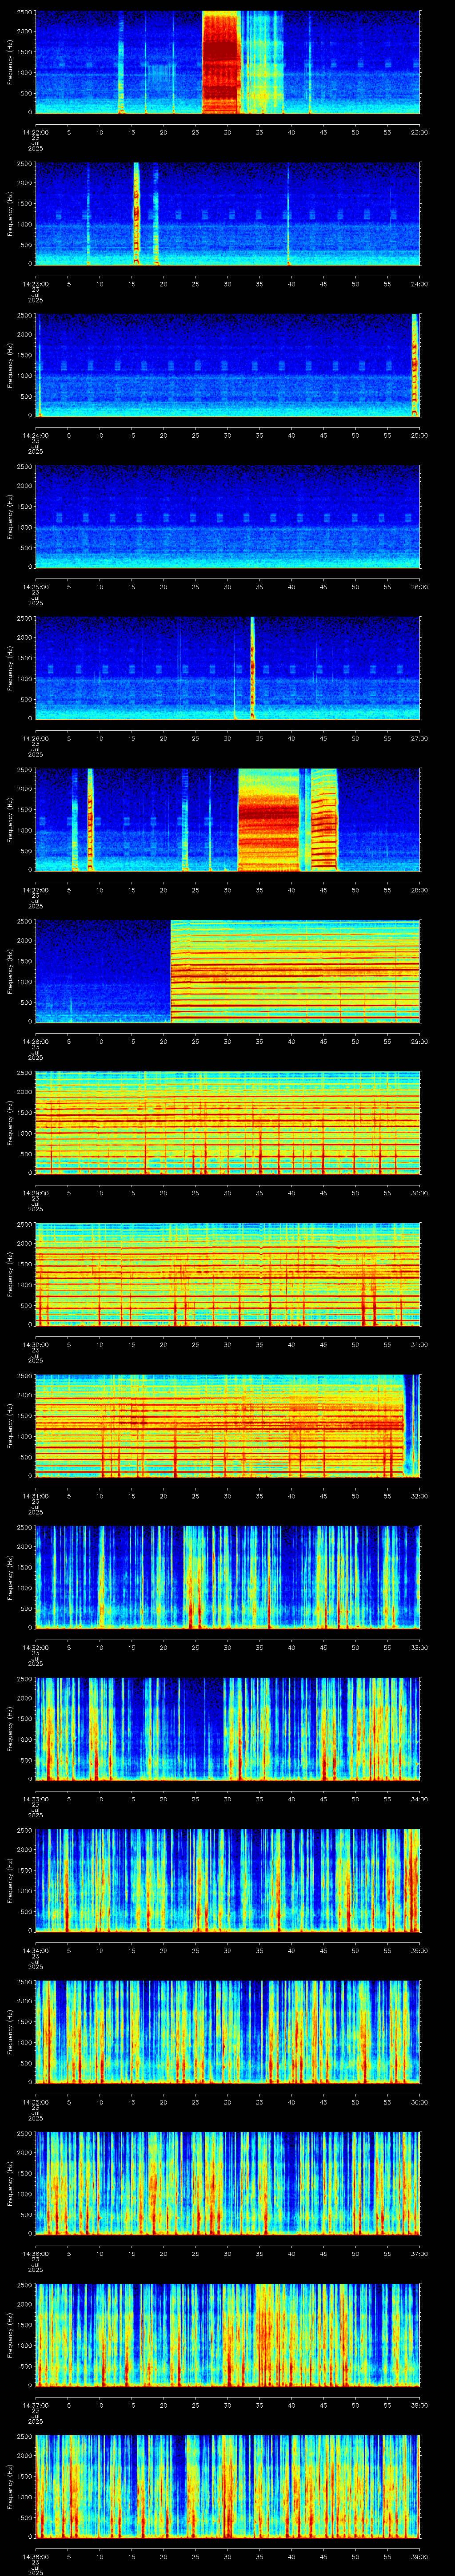Click the 14:35:00 spectrogram panel
The width and height of the screenshot is (455, 2576).
[x=228, y=2032]
